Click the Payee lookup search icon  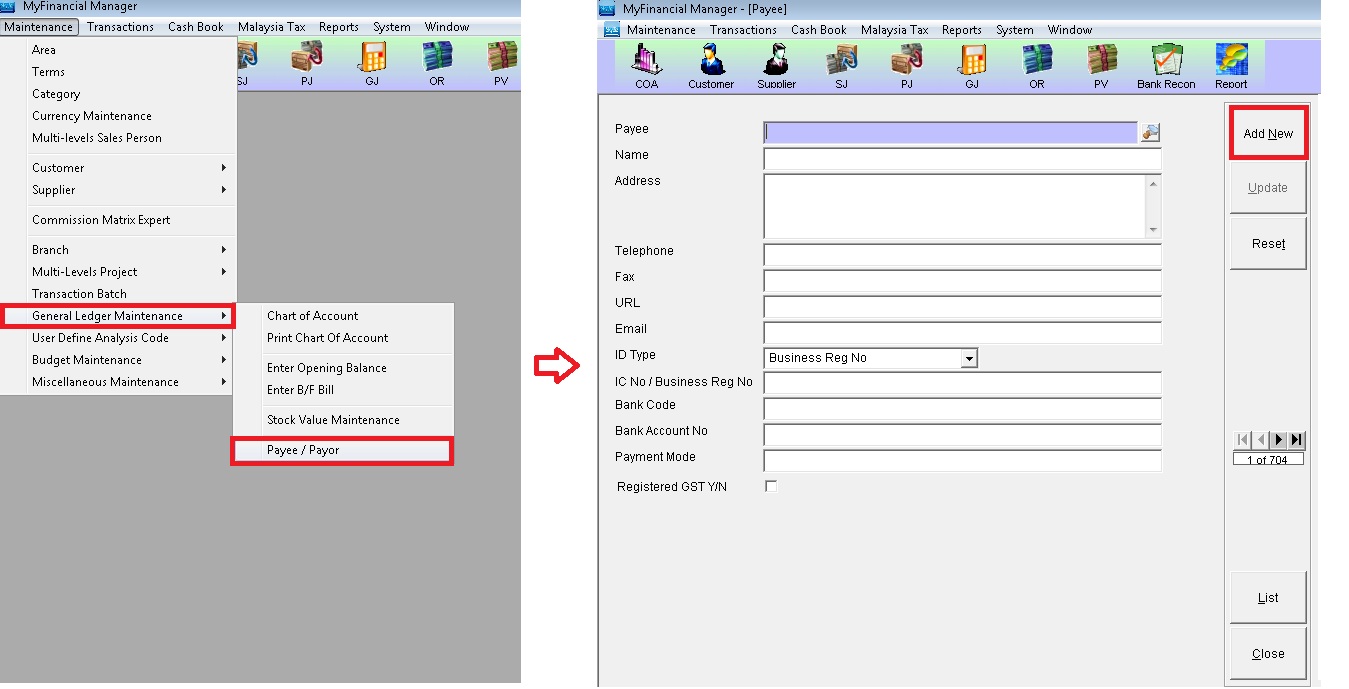pyautogui.click(x=1150, y=133)
